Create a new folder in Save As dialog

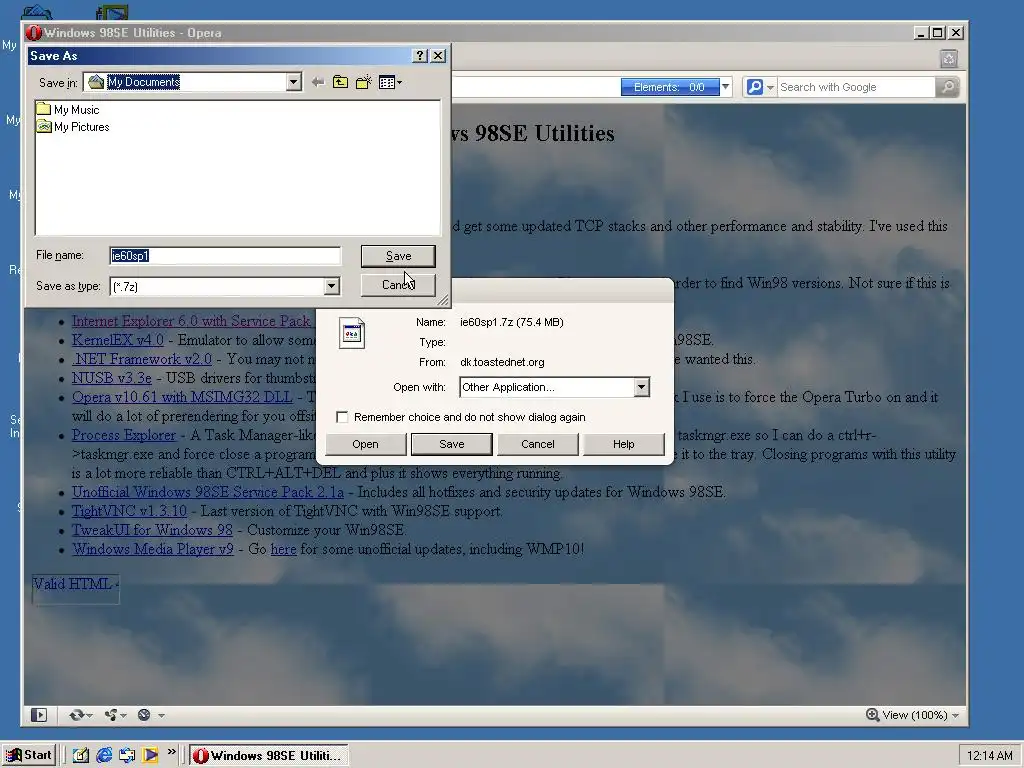364,82
